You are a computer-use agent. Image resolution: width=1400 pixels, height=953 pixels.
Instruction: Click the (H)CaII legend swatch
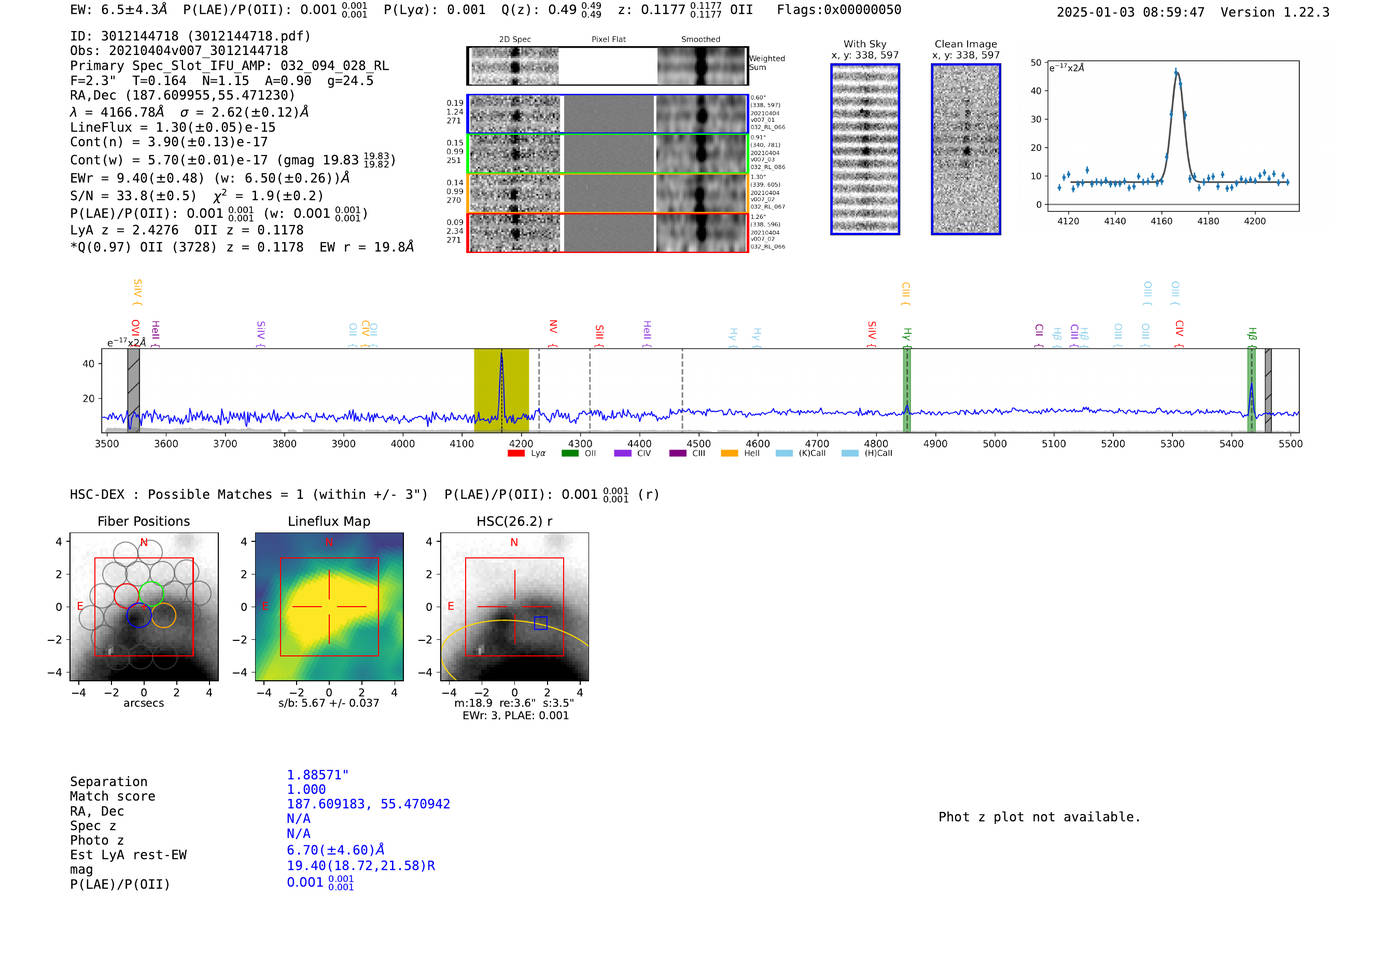tap(850, 453)
